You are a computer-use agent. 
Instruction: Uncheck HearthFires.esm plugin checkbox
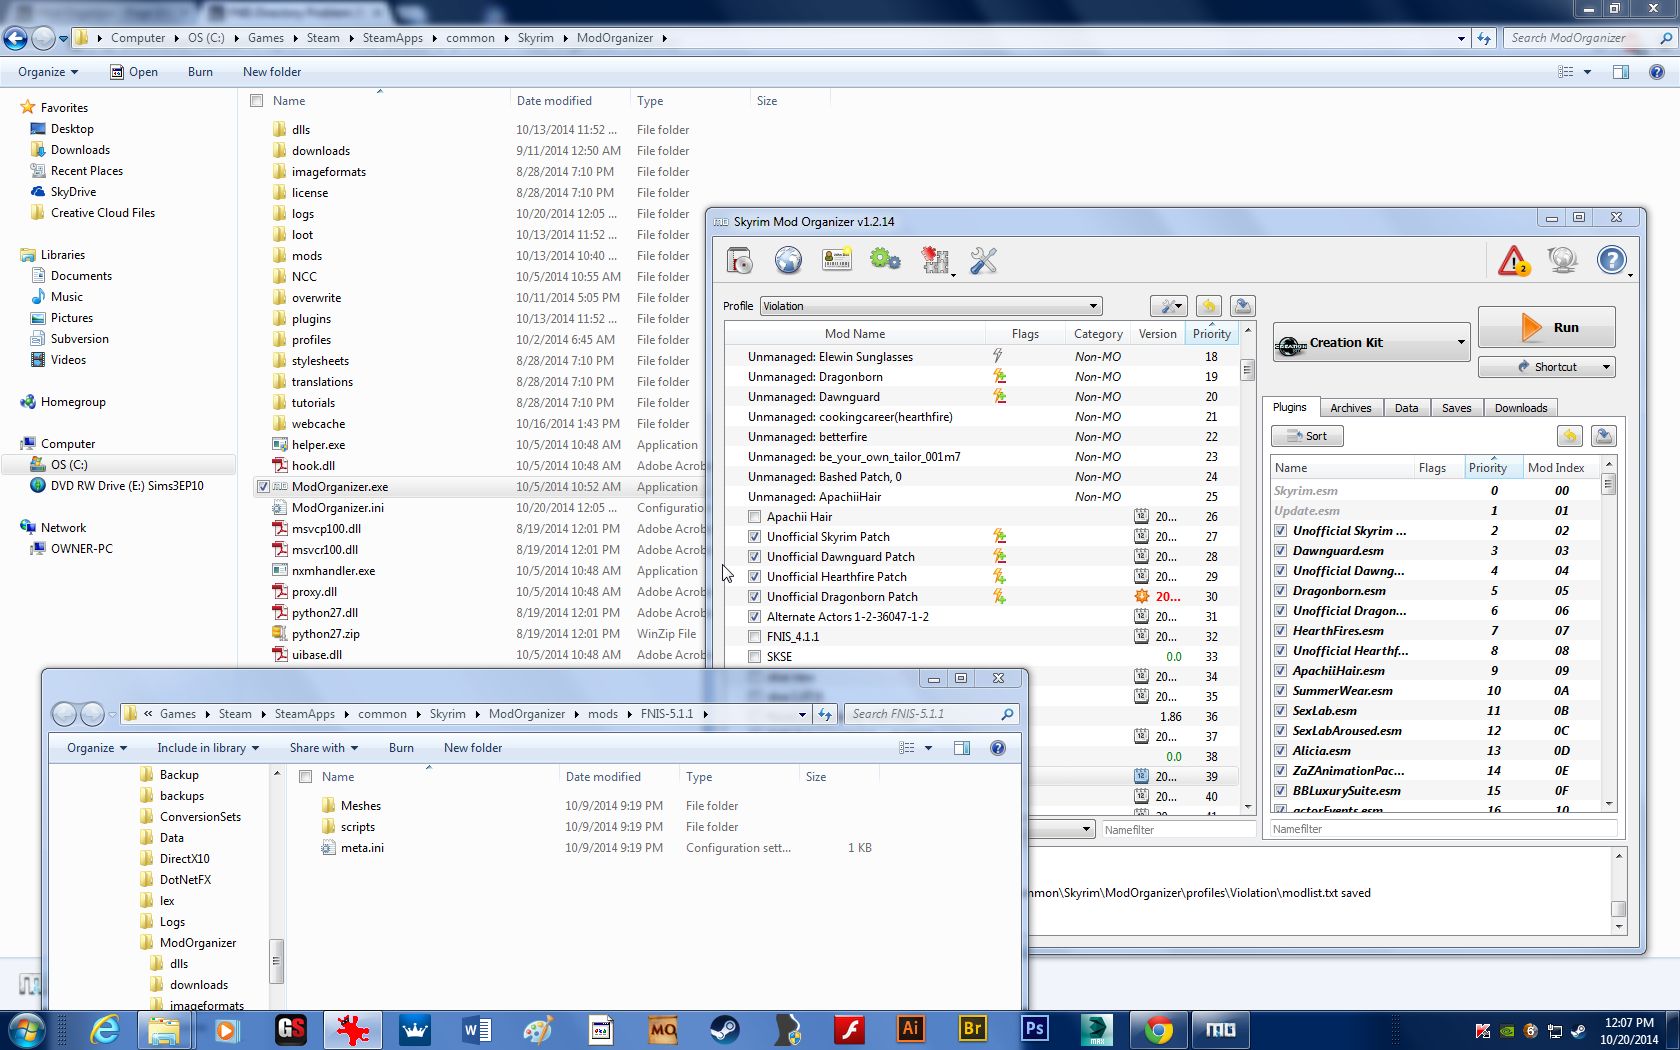[x=1281, y=631]
